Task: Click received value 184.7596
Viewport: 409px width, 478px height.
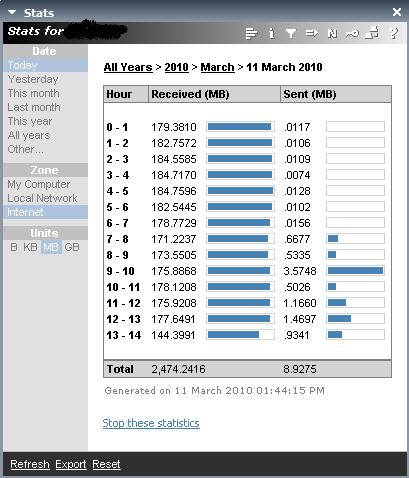Action: pyautogui.click(x=174, y=191)
